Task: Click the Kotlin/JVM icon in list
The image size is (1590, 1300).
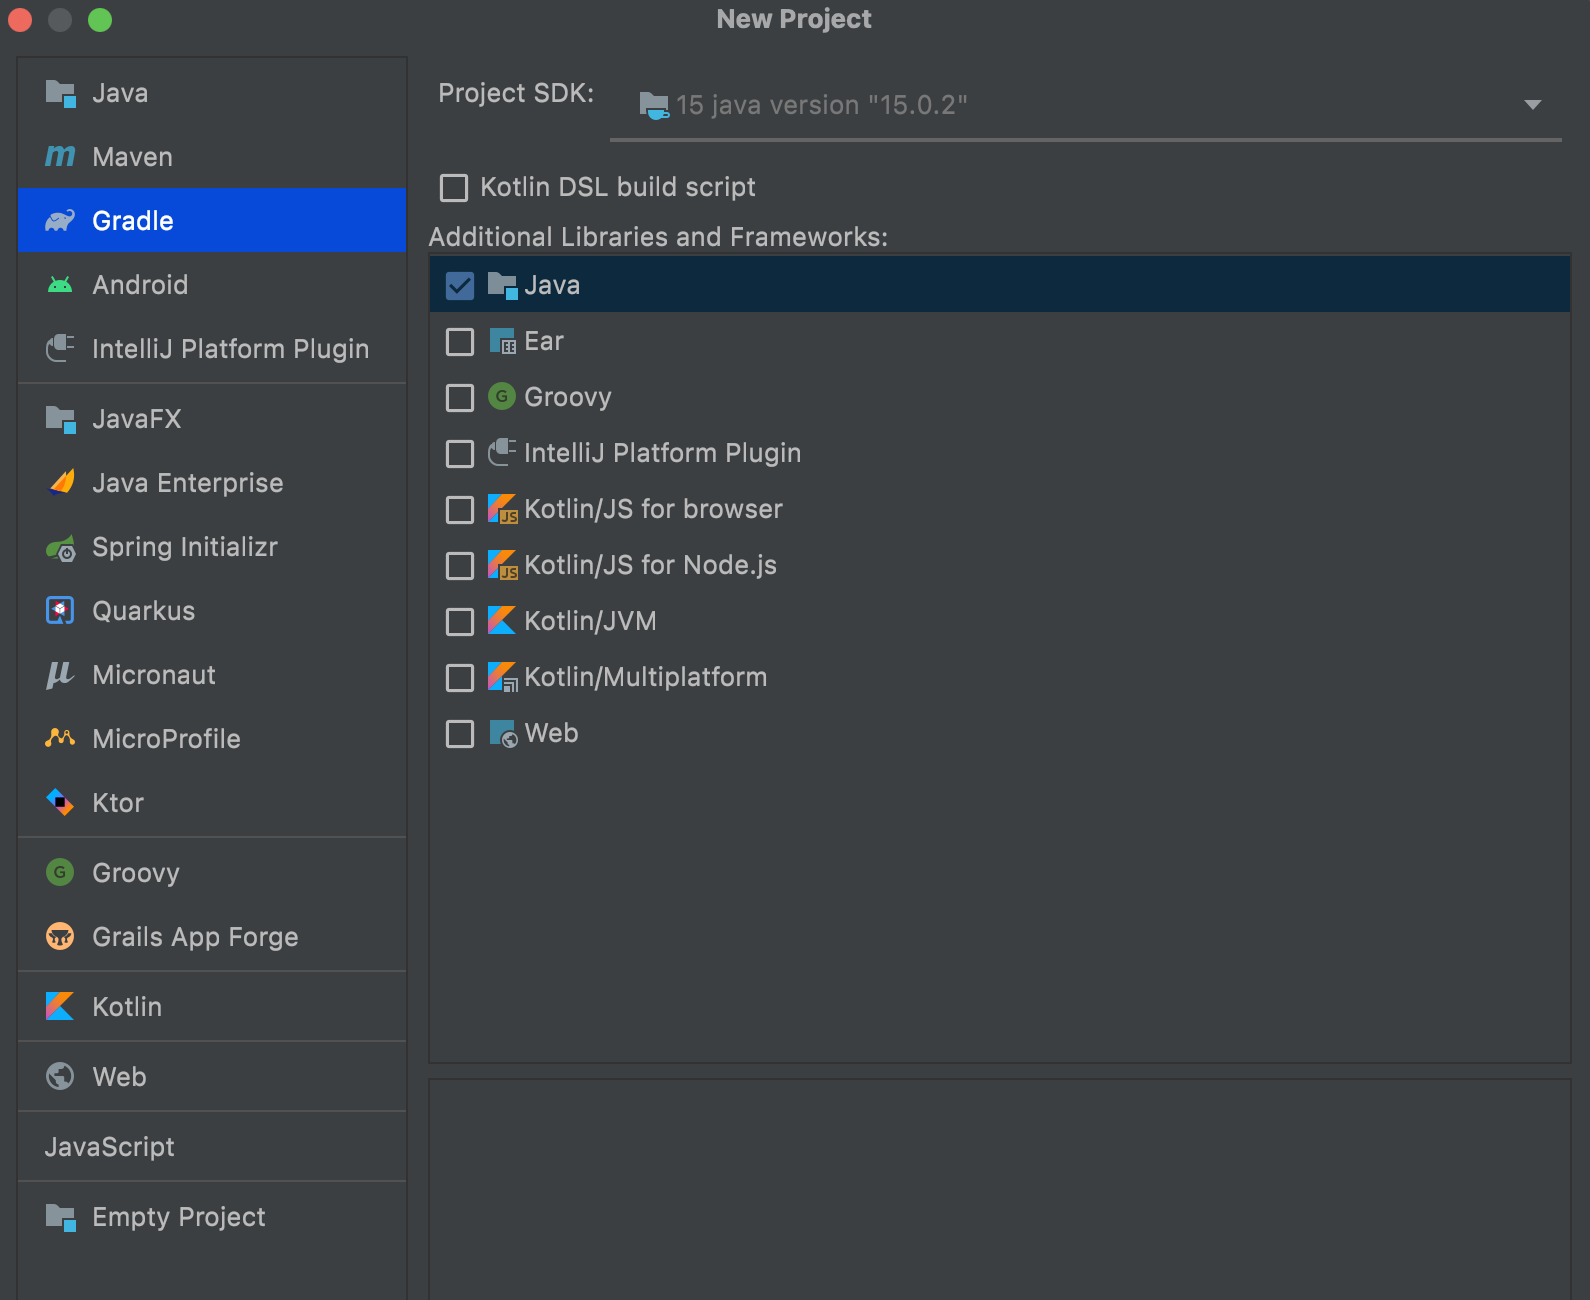Action: pos(502,621)
